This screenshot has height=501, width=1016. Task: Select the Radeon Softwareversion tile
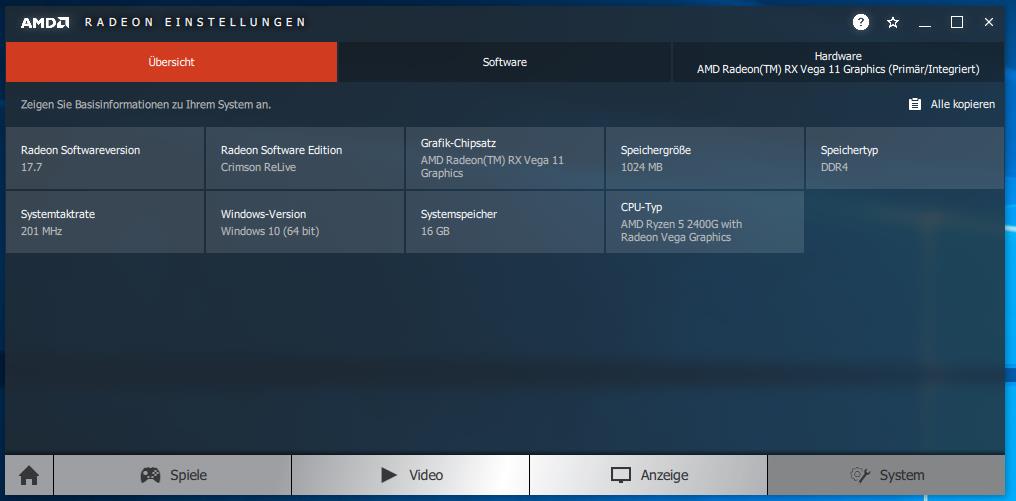pyautogui.click(x=105, y=158)
